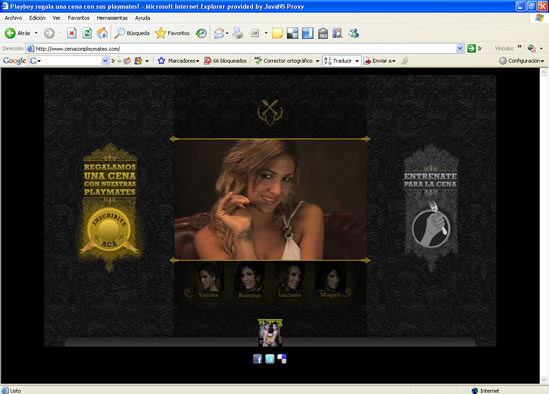Select the Romina thumbnail
The image size is (549, 394).
pos(249,280)
